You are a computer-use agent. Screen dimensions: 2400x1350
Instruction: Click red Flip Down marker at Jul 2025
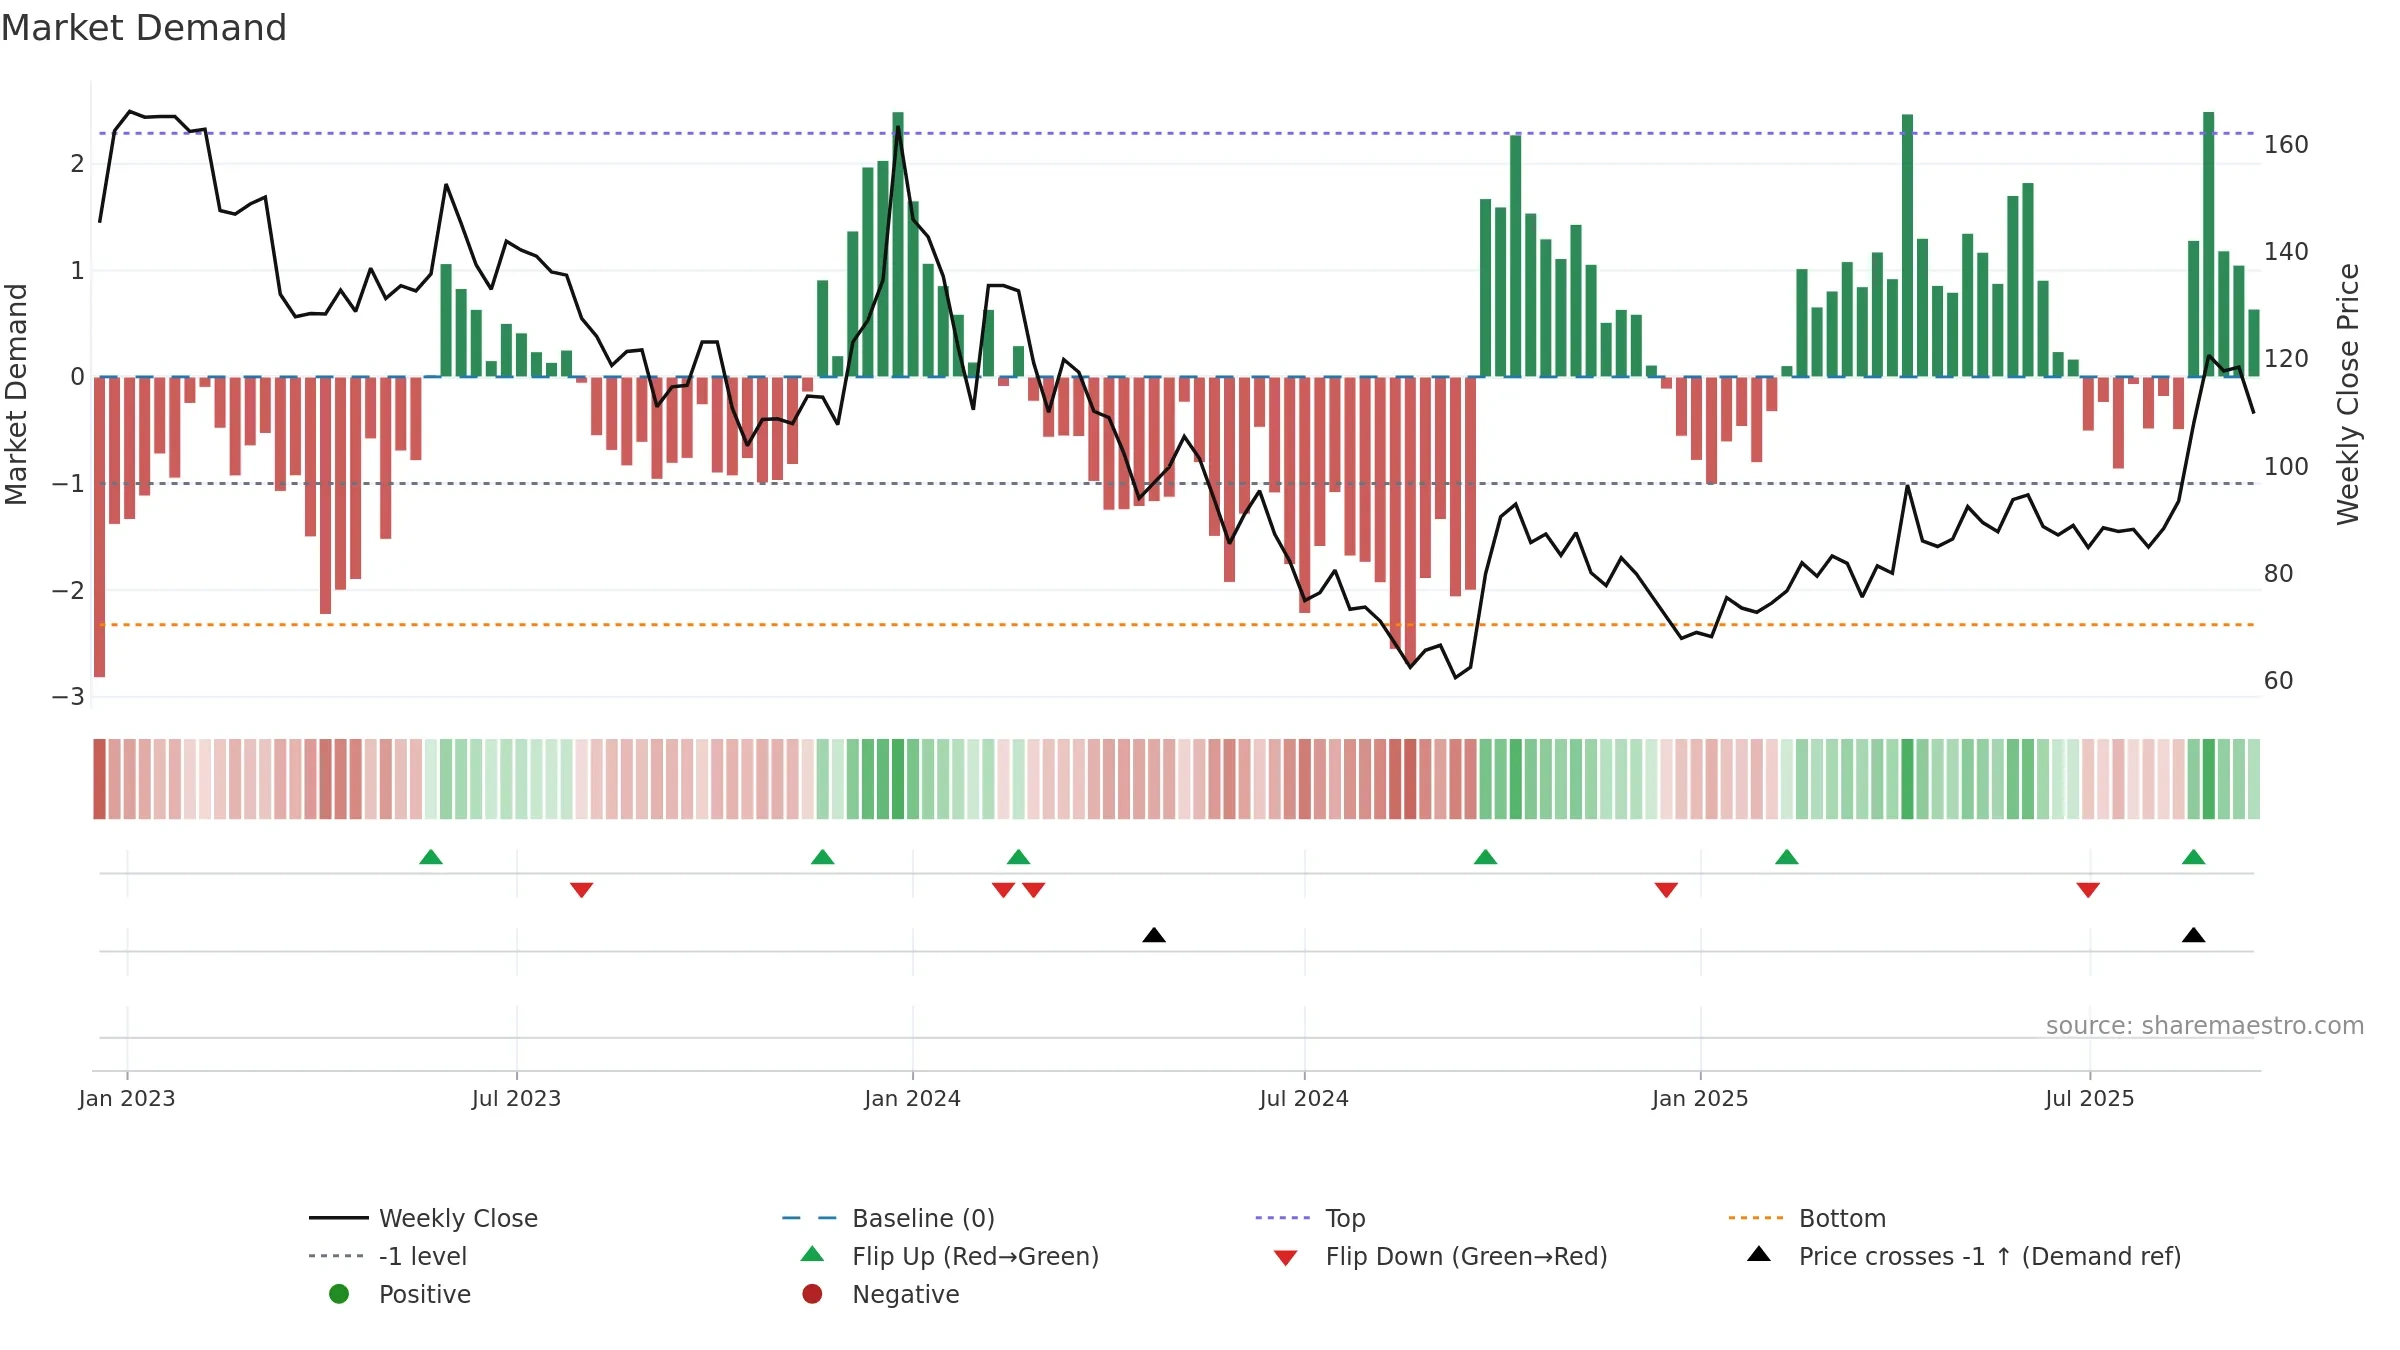click(2088, 890)
